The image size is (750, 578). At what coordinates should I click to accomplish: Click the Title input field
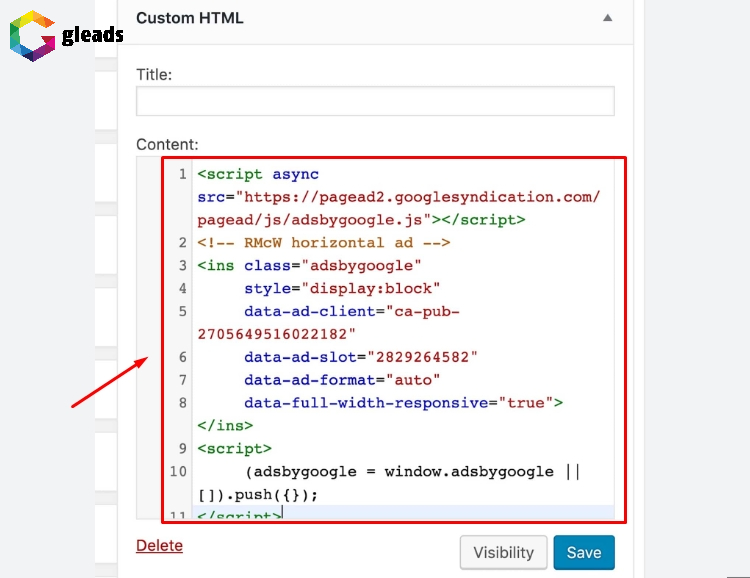point(375,101)
